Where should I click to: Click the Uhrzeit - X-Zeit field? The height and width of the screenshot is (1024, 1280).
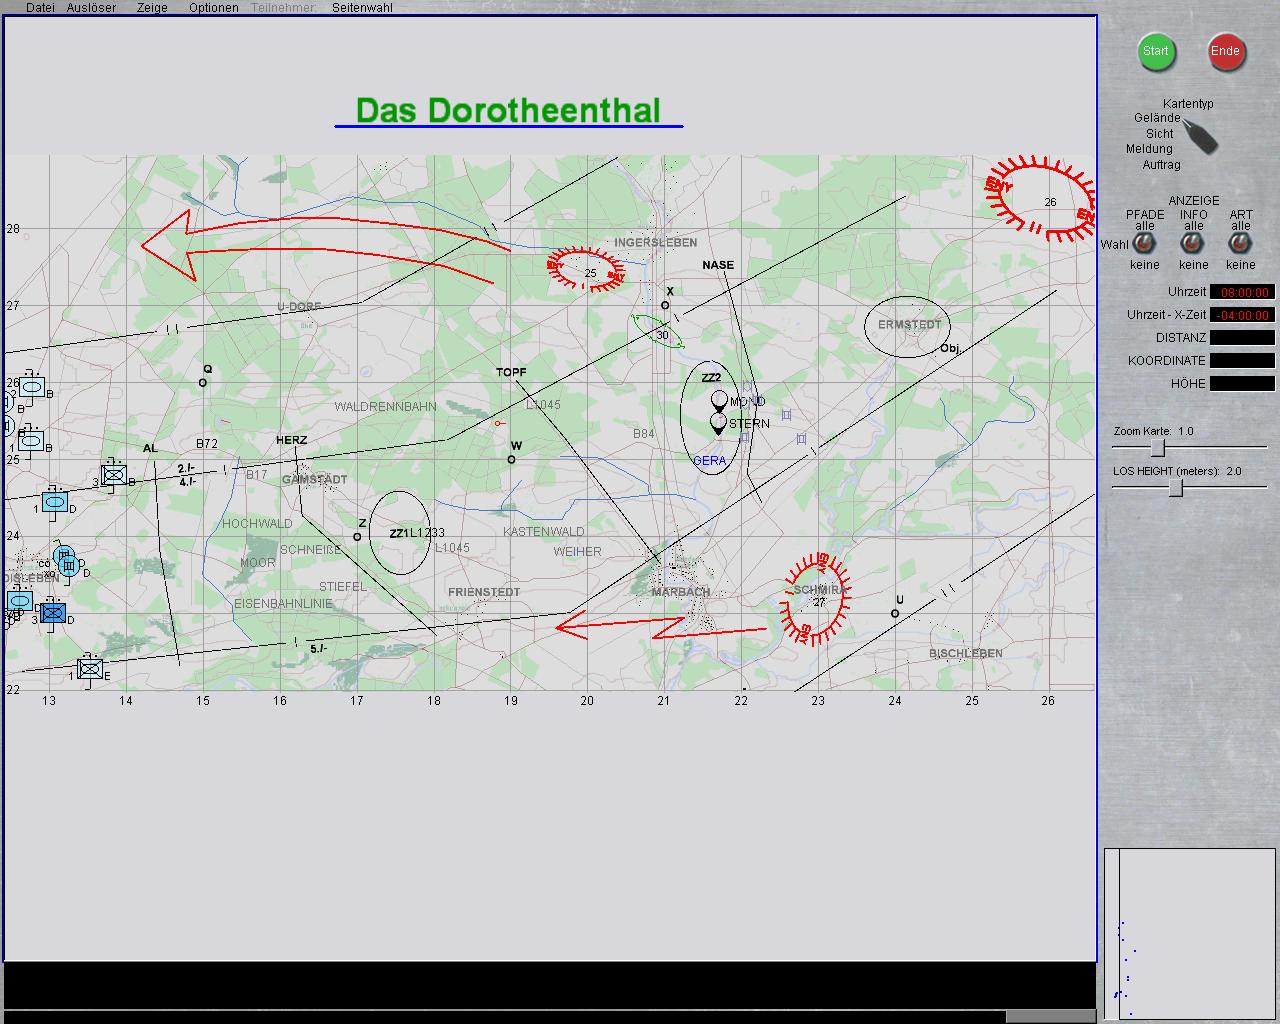(x=1243, y=315)
